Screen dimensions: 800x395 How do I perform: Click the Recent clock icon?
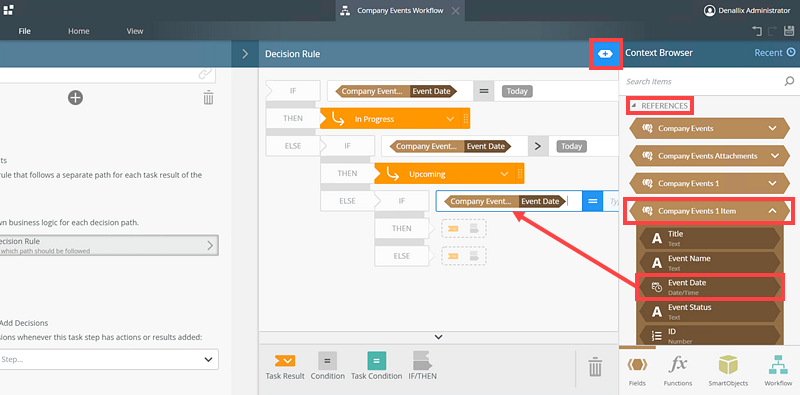[791, 52]
